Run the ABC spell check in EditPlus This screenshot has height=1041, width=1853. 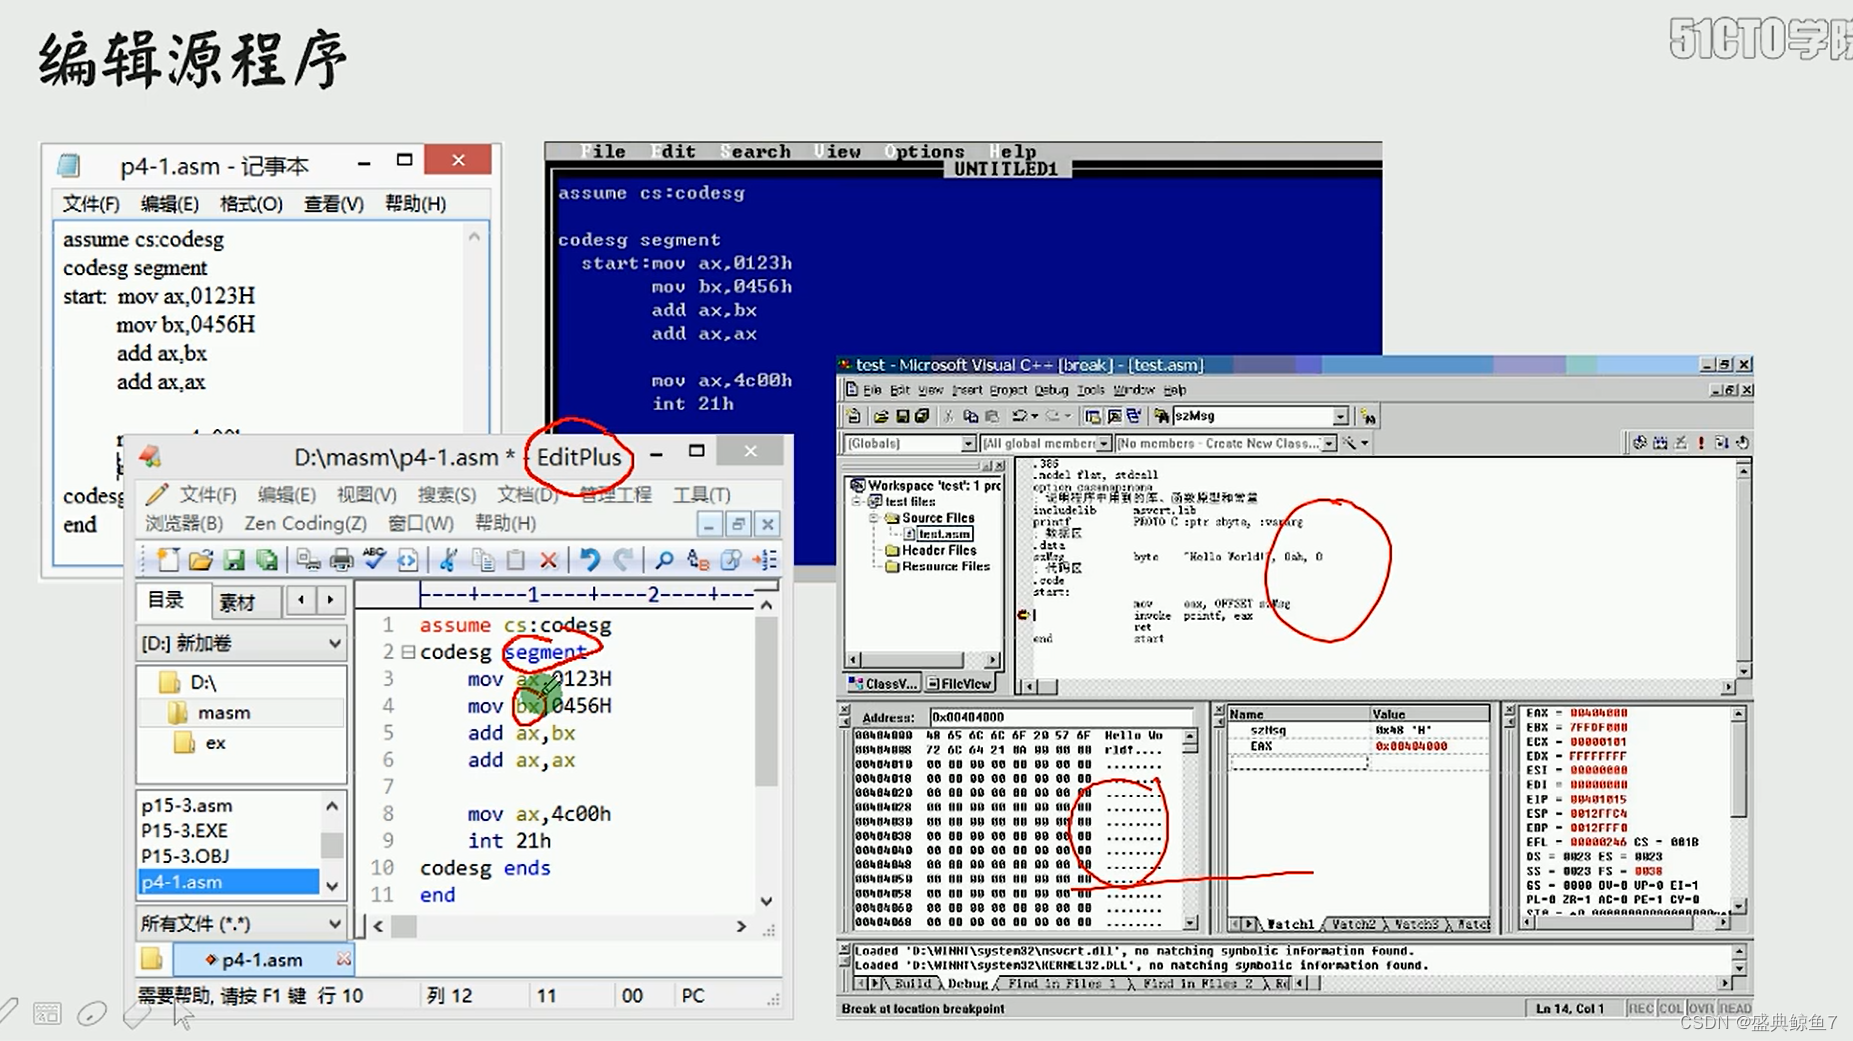pyautogui.click(x=374, y=558)
